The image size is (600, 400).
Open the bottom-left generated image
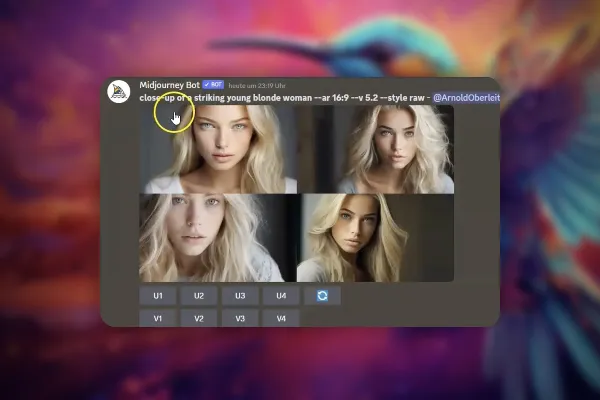click(x=218, y=238)
